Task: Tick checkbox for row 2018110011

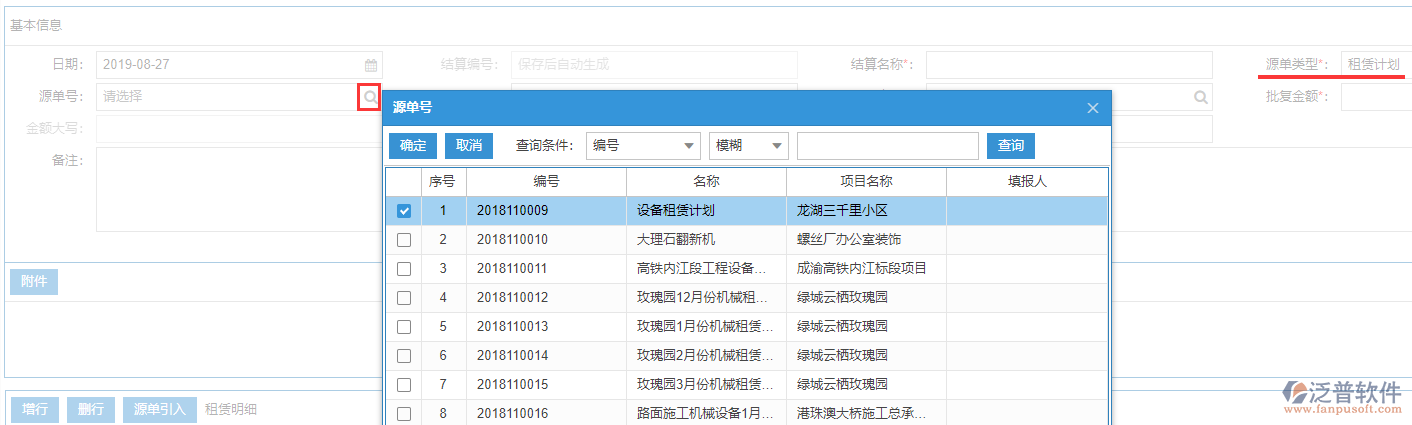Action: [x=404, y=269]
